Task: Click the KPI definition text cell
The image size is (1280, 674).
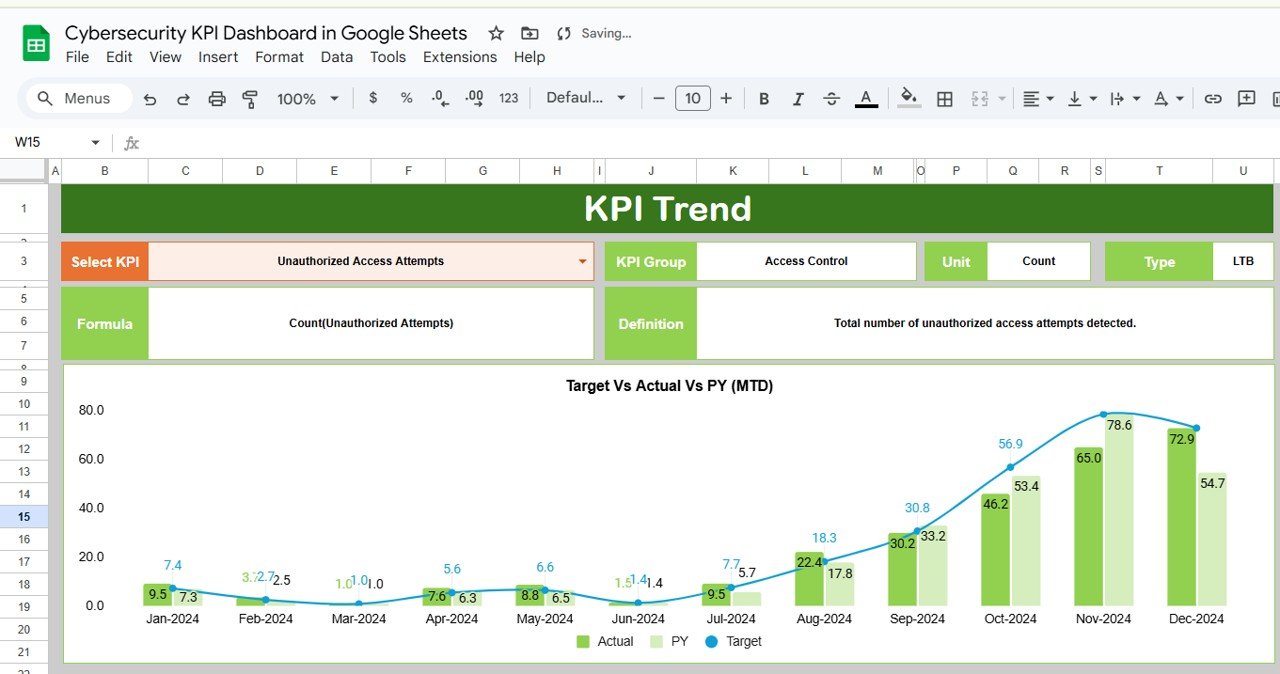Action: click(985, 323)
